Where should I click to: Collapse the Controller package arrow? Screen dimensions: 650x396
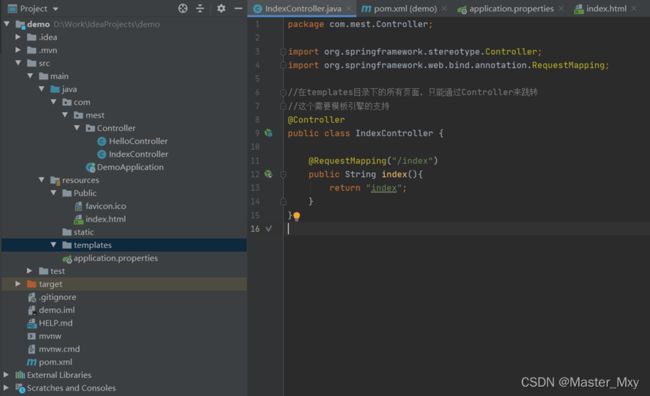coord(77,128)
